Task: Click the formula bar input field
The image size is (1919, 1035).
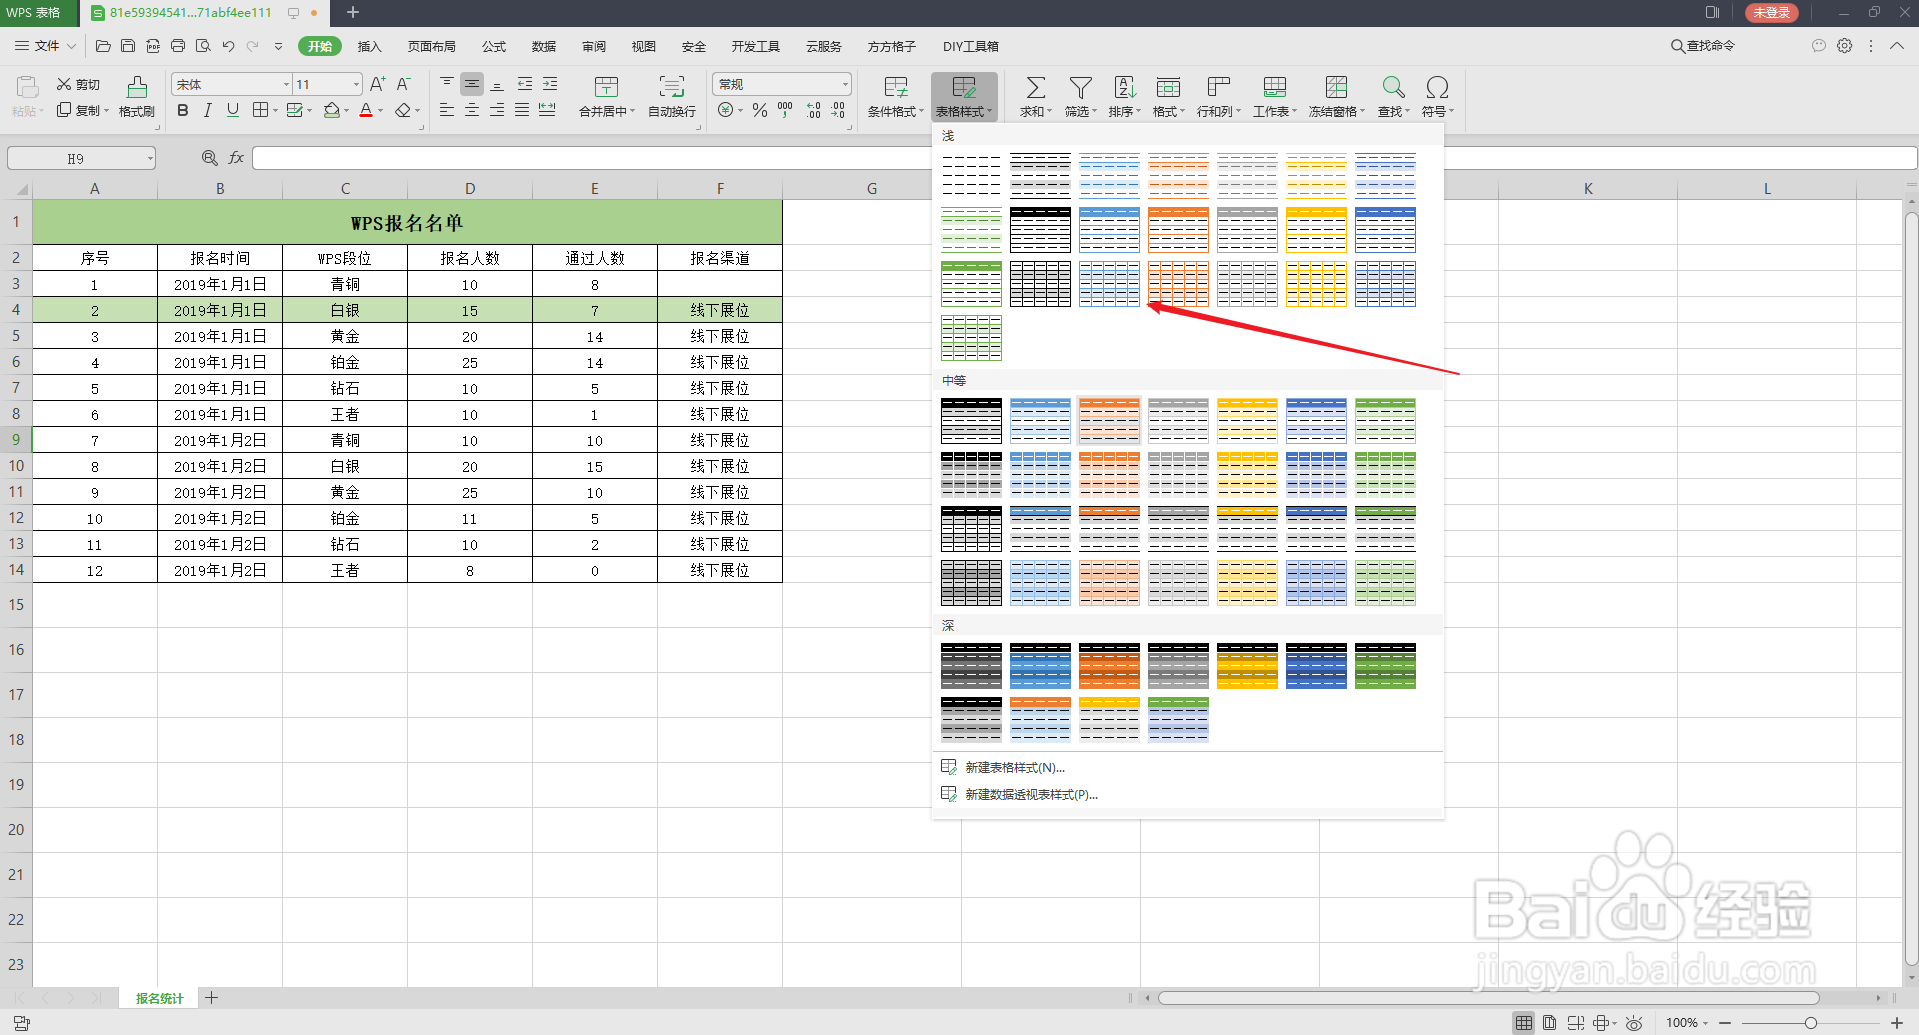Action: (x=1084, y=158)
